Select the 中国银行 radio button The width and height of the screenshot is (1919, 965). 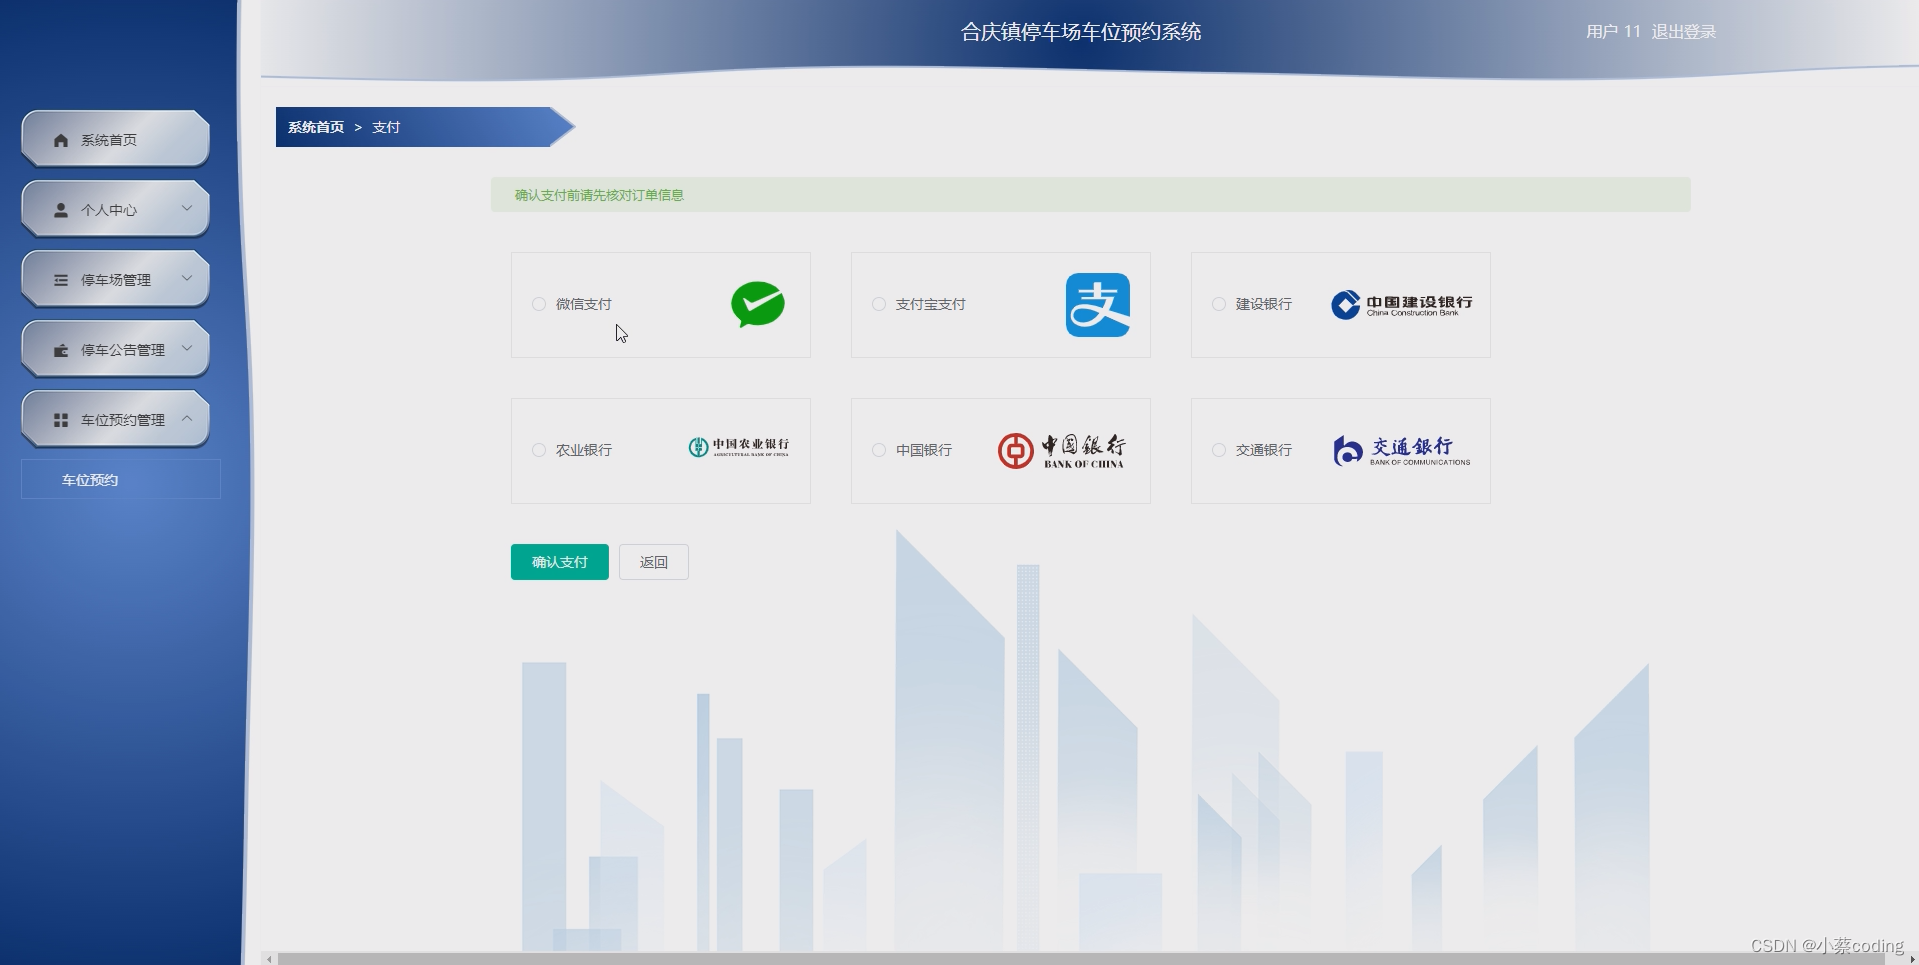(879, 450)
